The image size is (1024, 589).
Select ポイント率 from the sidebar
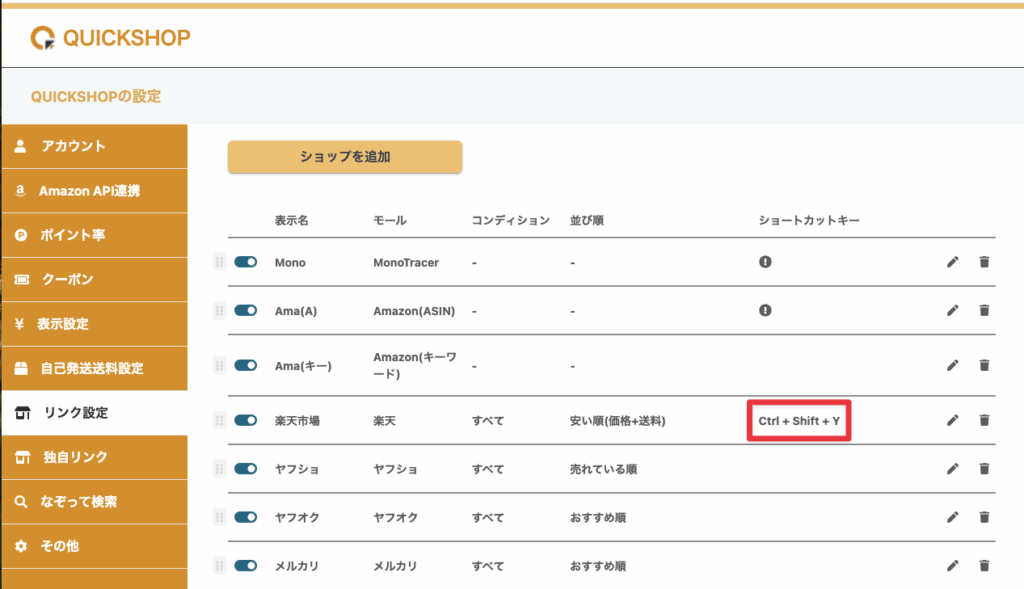[x=93, y=235]
